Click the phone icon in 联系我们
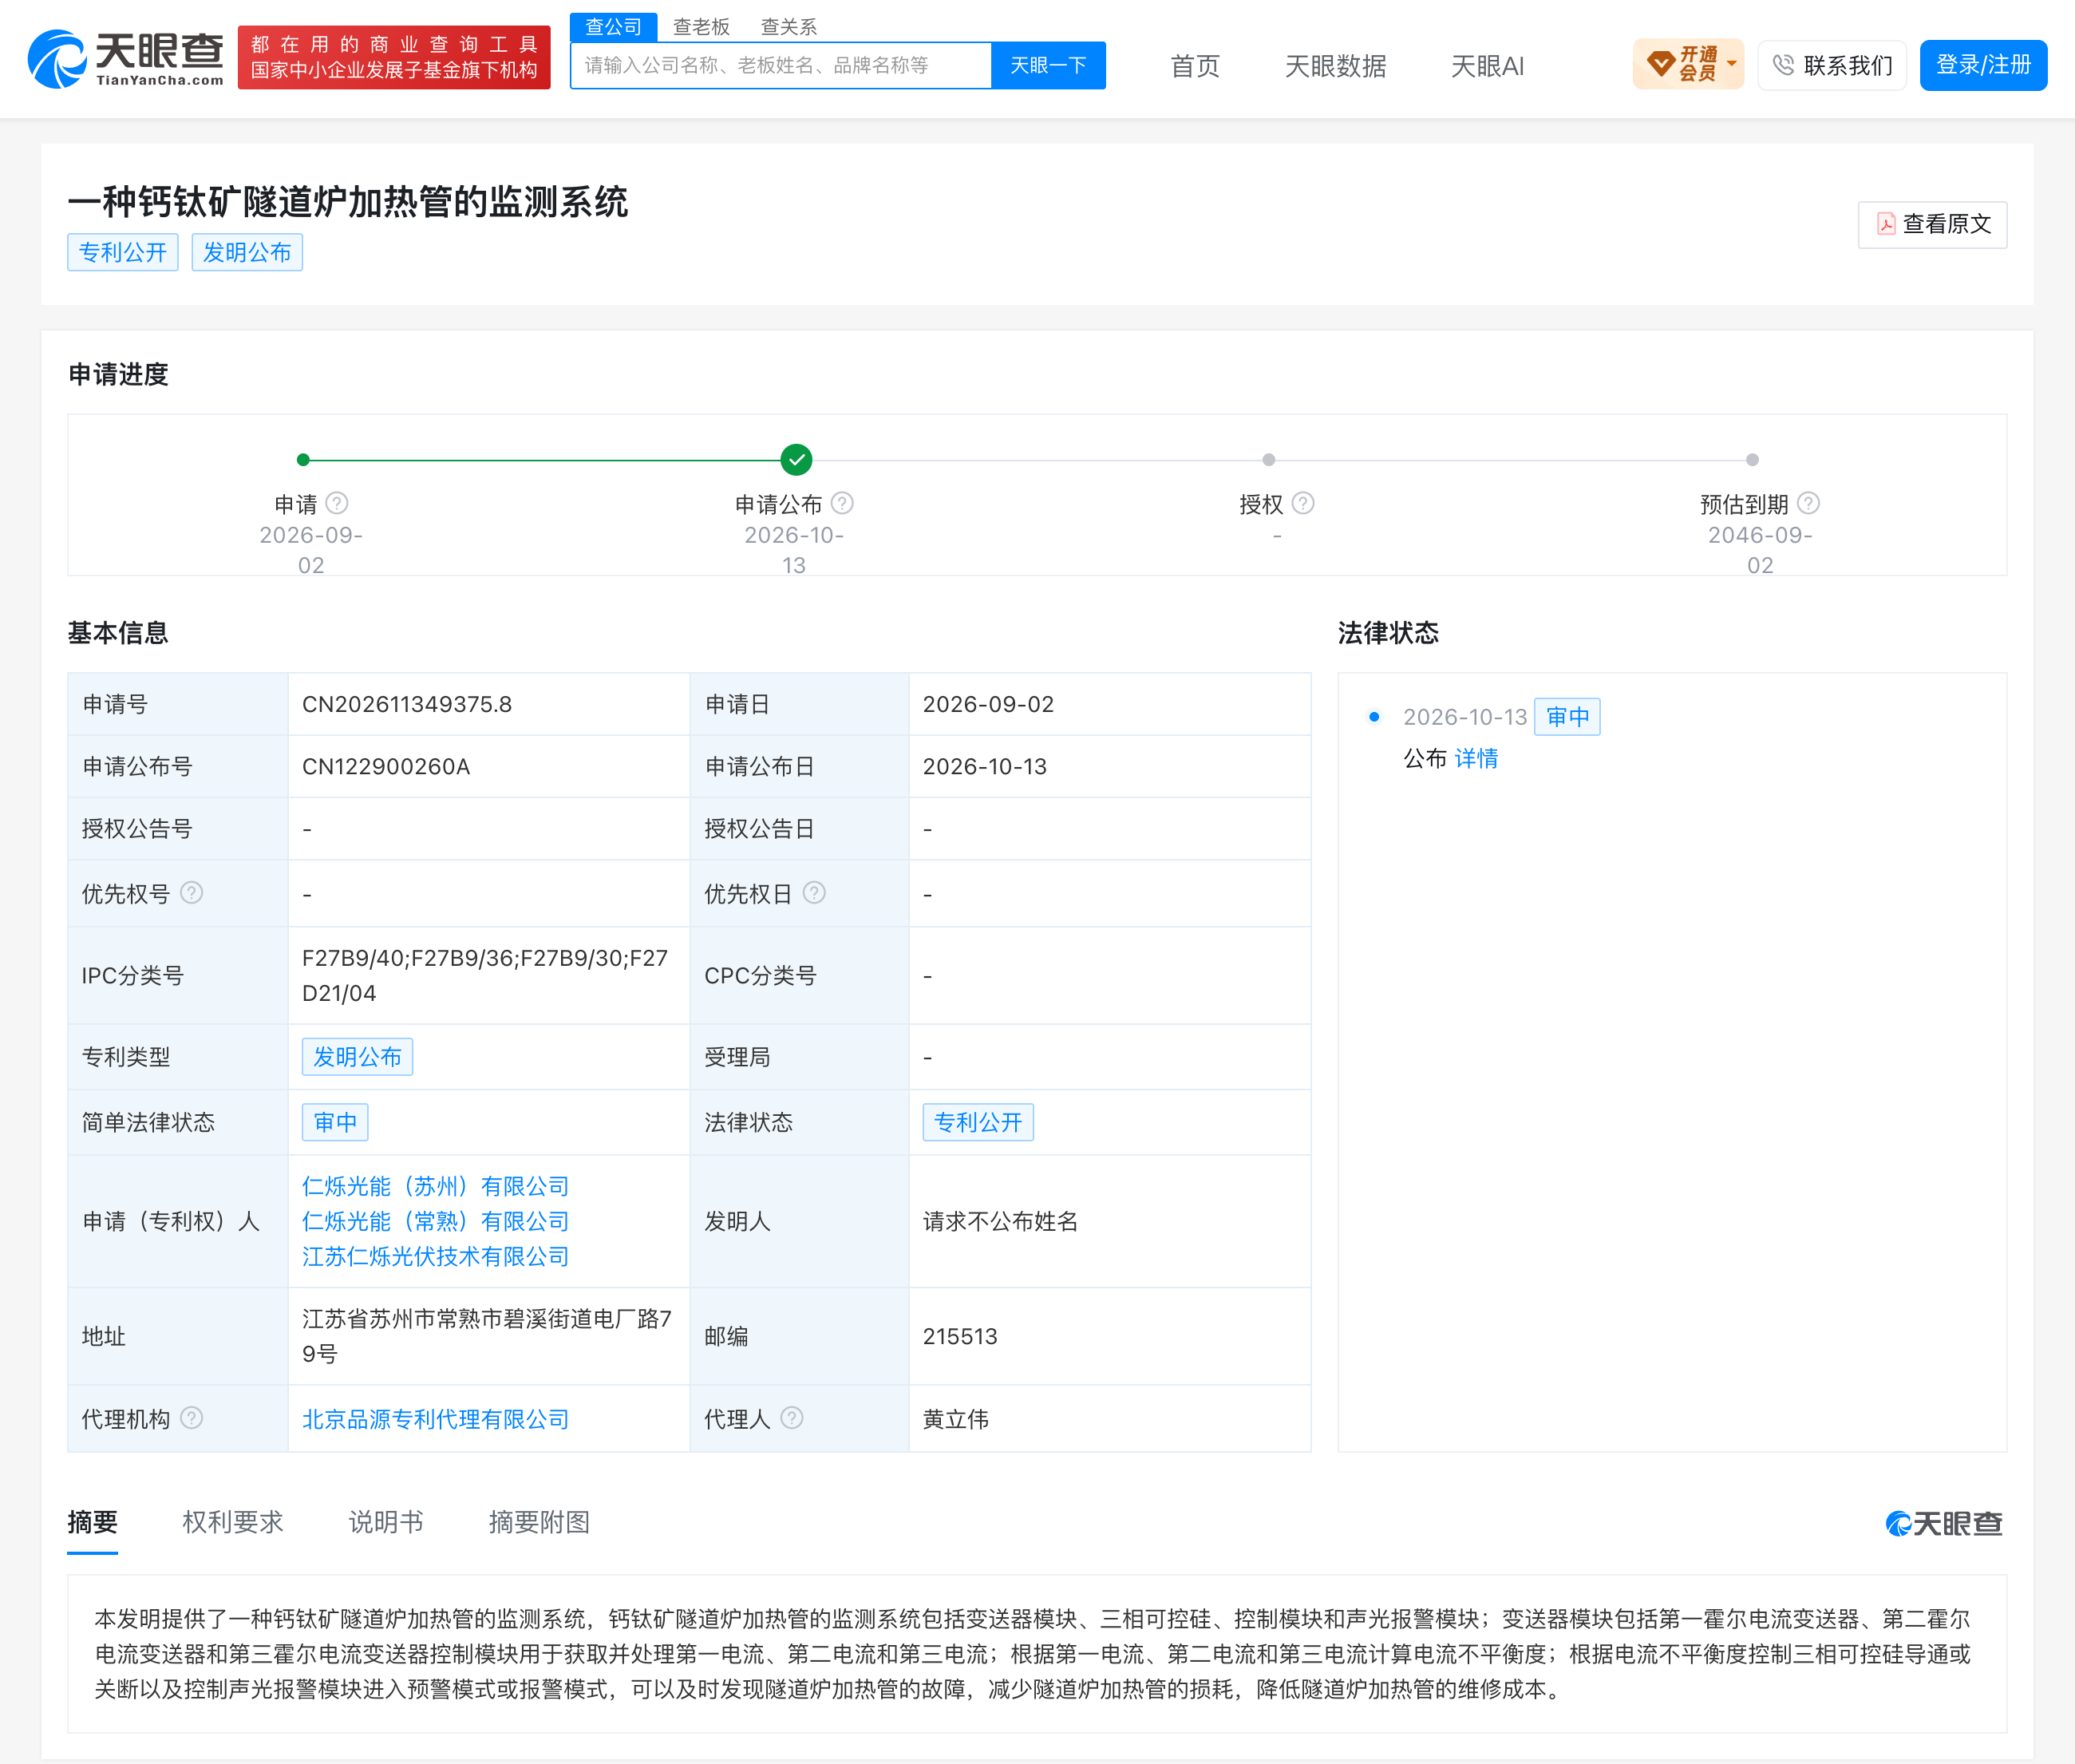The width and height of the screenshot is (2075, 1764). [x=1783, y=65]
